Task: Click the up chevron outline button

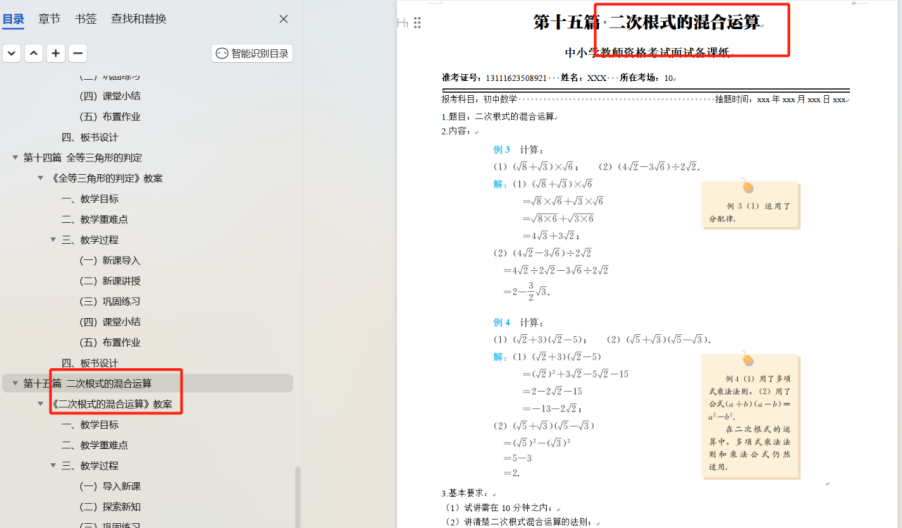Action: 34,53
